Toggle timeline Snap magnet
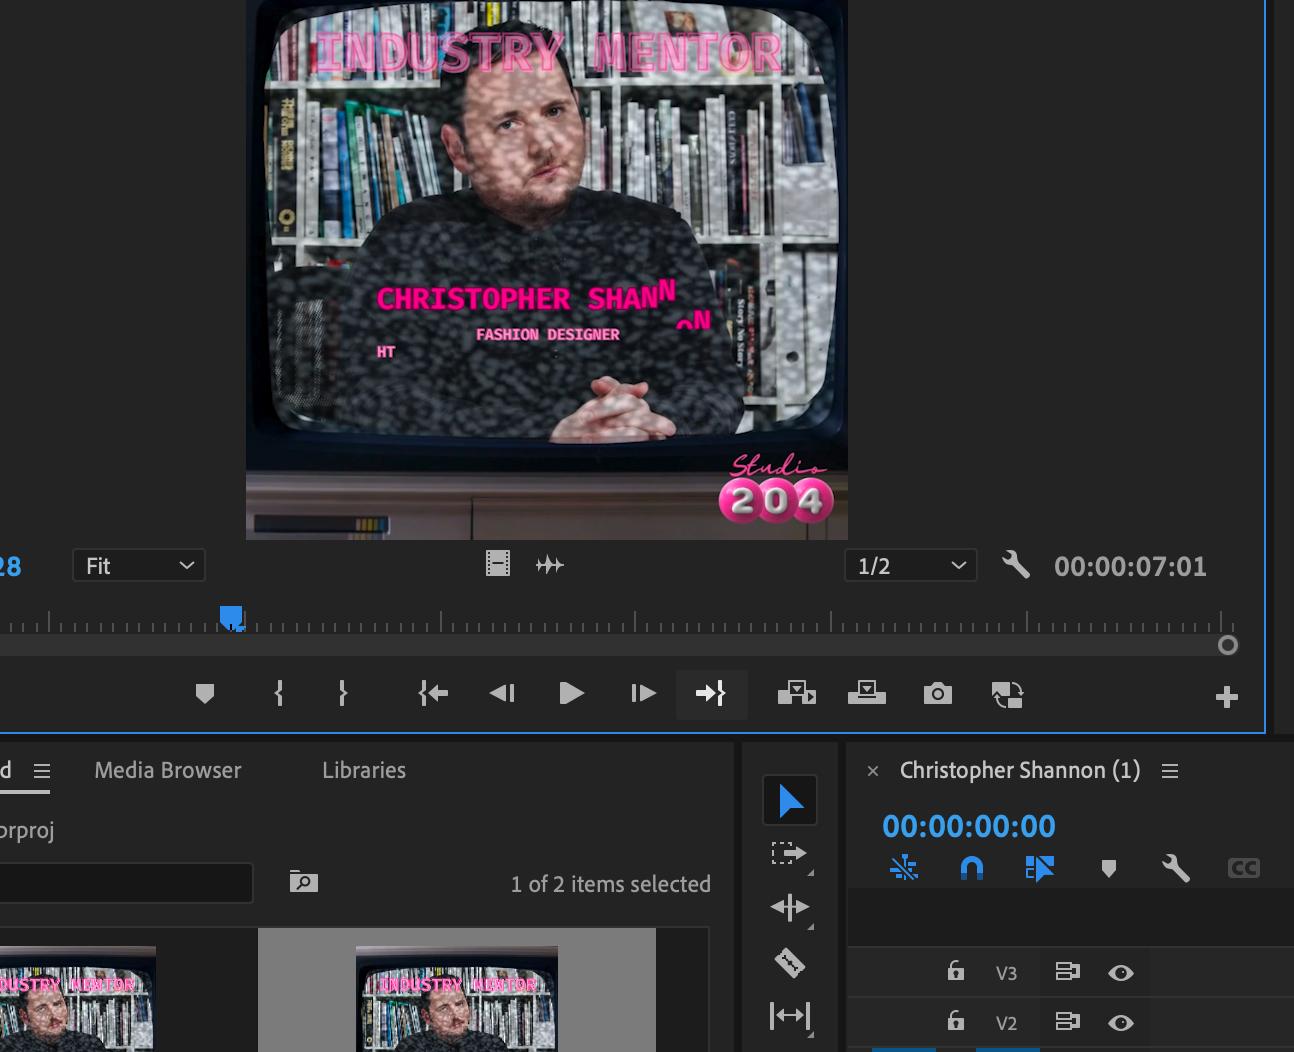1294x1052 pixels. [x=972, y=867]
